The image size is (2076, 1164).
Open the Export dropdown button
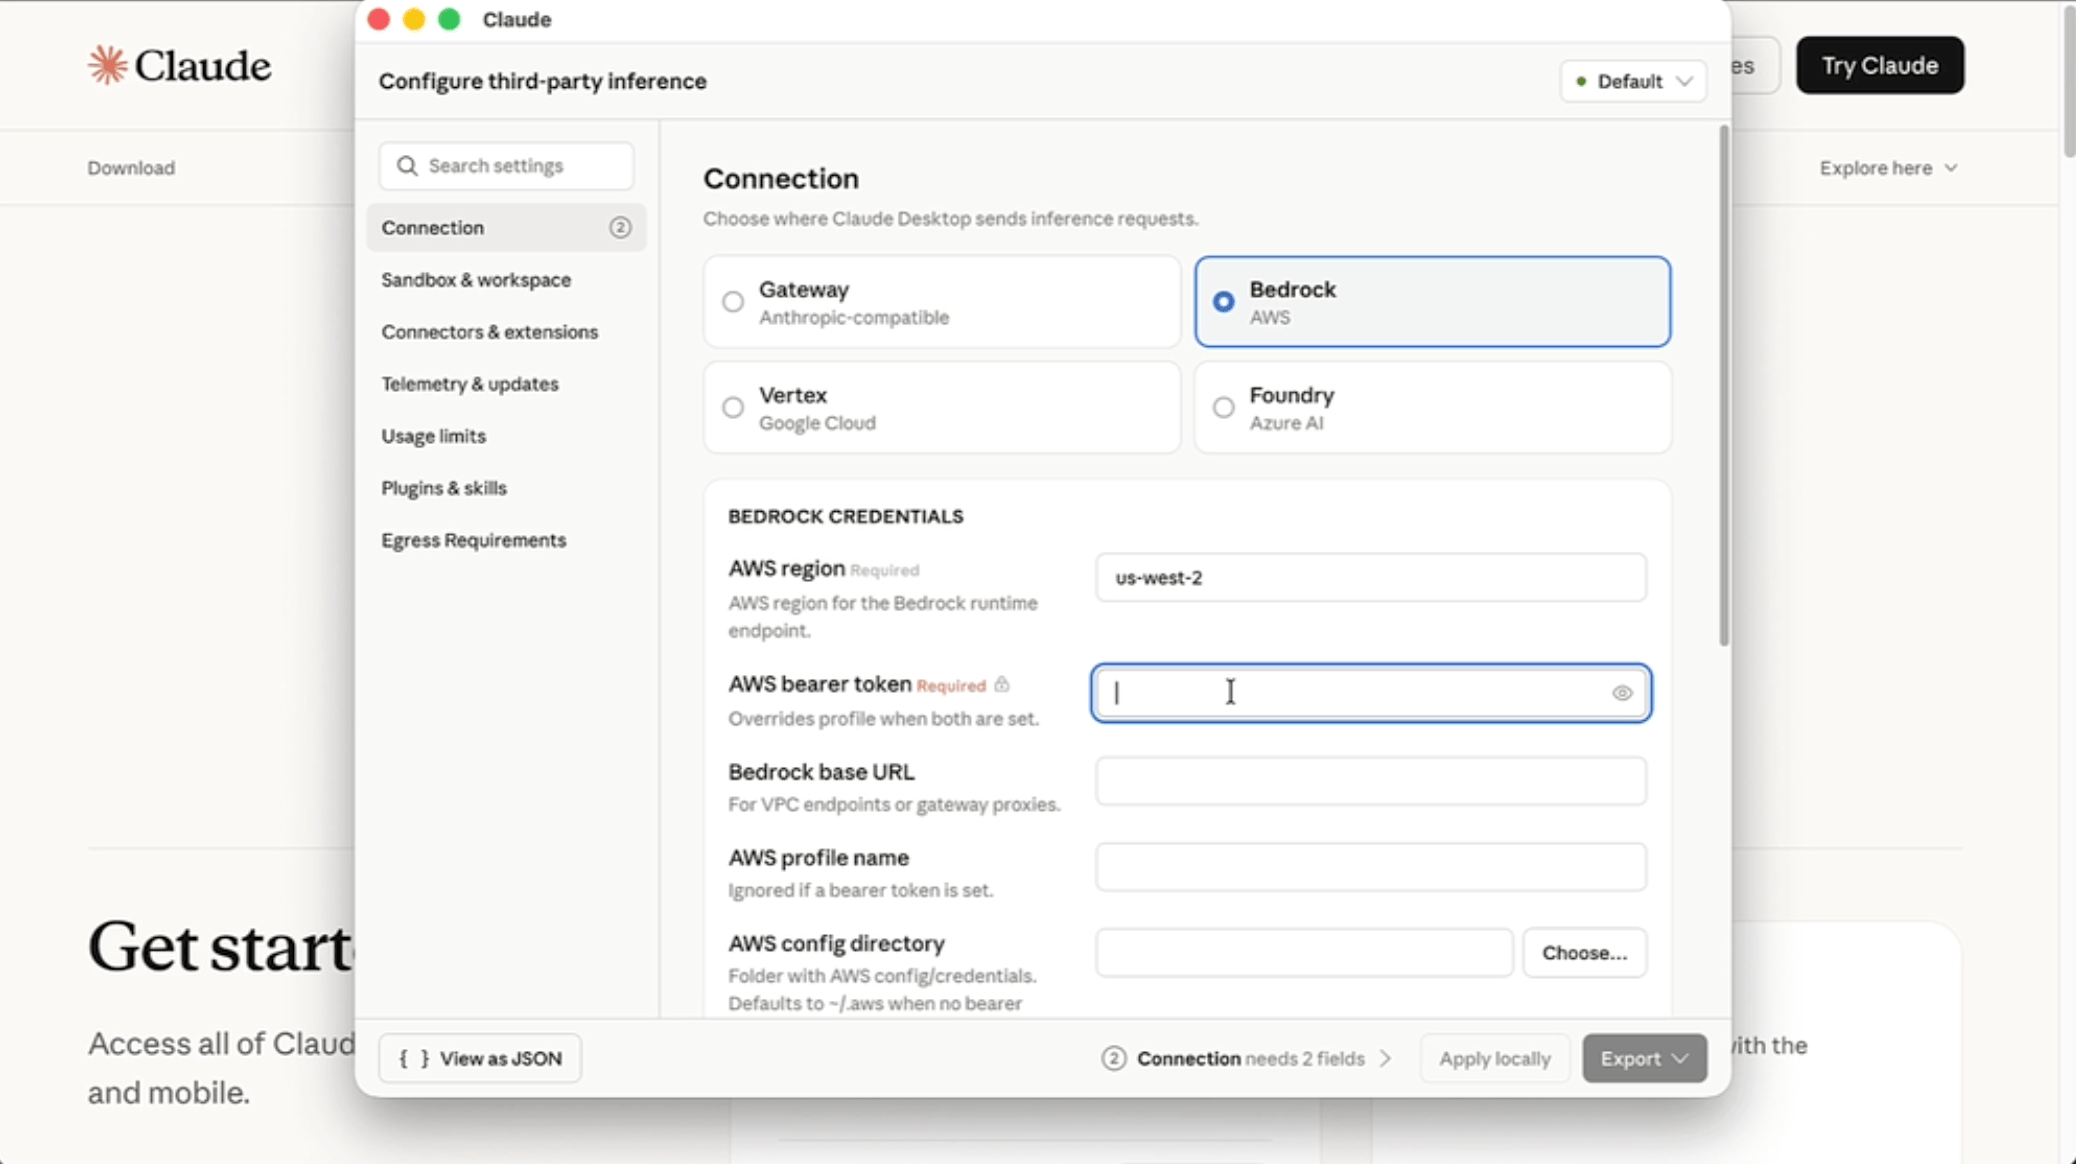coord(1644,1059)
